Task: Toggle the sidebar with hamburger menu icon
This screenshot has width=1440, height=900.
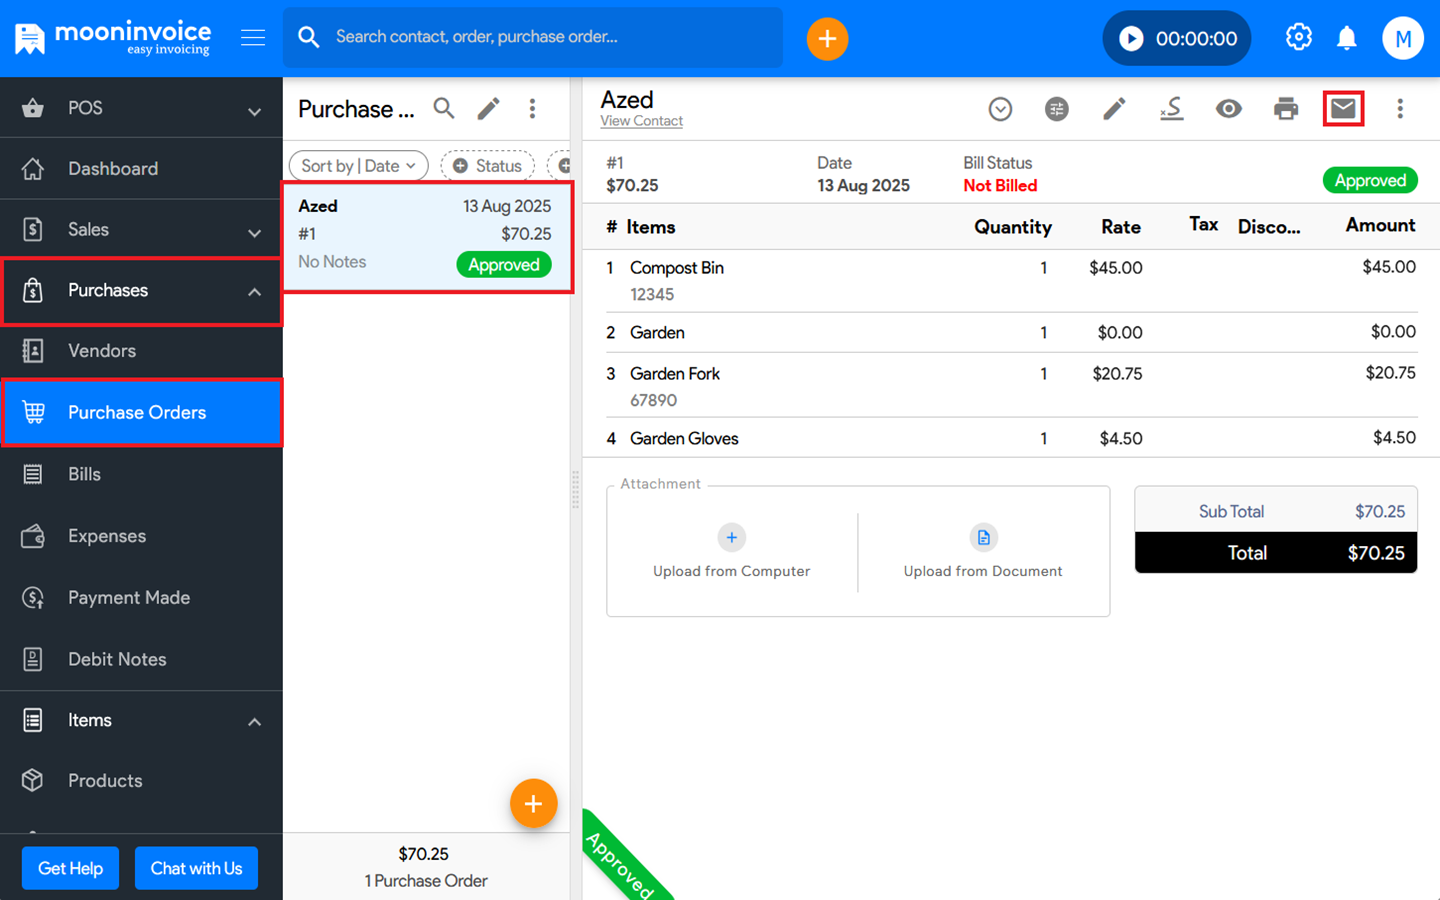Action: 253,38
